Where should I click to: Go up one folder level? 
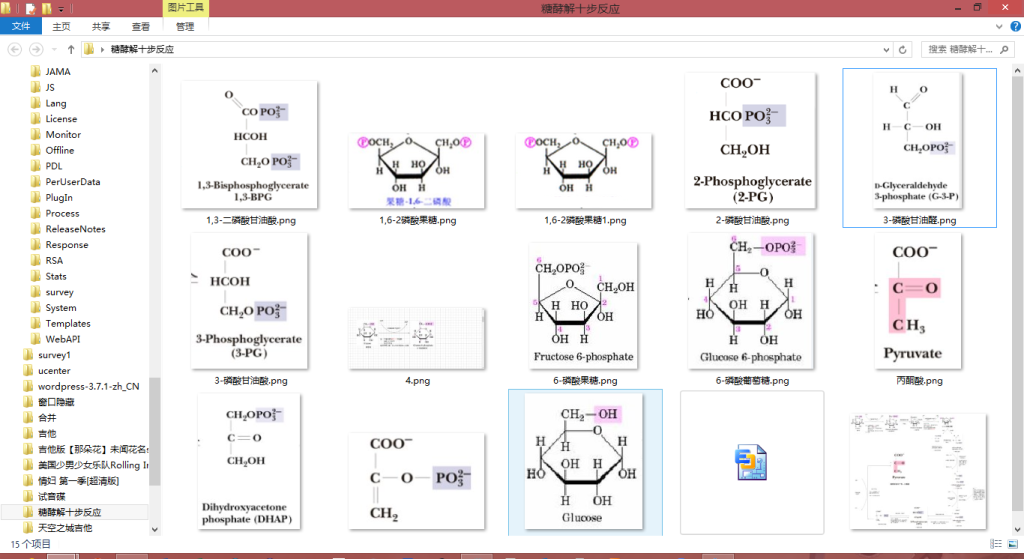tap(71, 48)
